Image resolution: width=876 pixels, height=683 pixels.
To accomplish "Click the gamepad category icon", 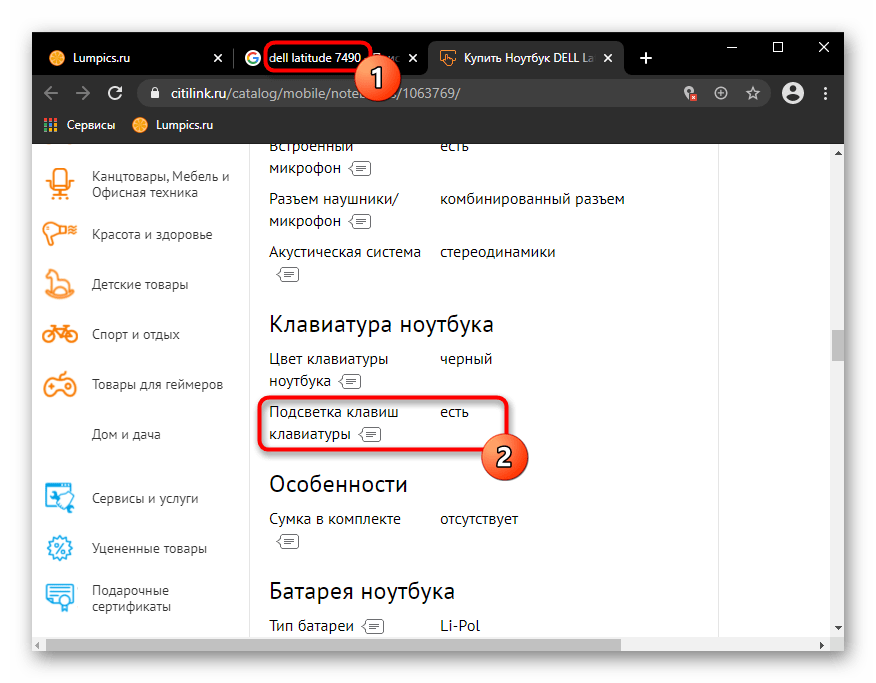I will 59,384.
